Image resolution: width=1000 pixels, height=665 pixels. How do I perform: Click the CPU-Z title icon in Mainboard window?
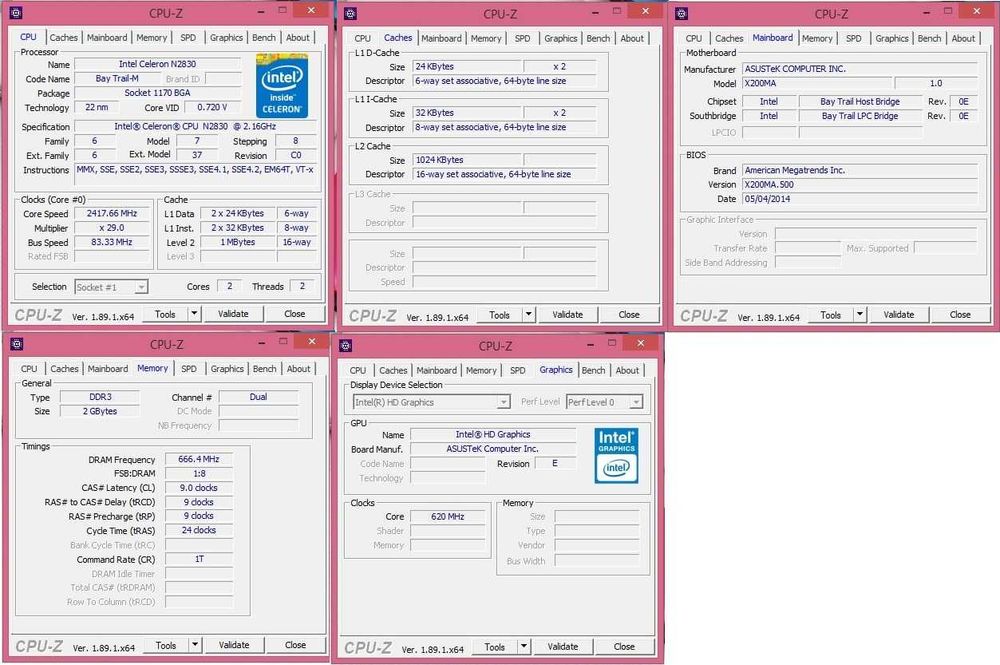[682, 13]
